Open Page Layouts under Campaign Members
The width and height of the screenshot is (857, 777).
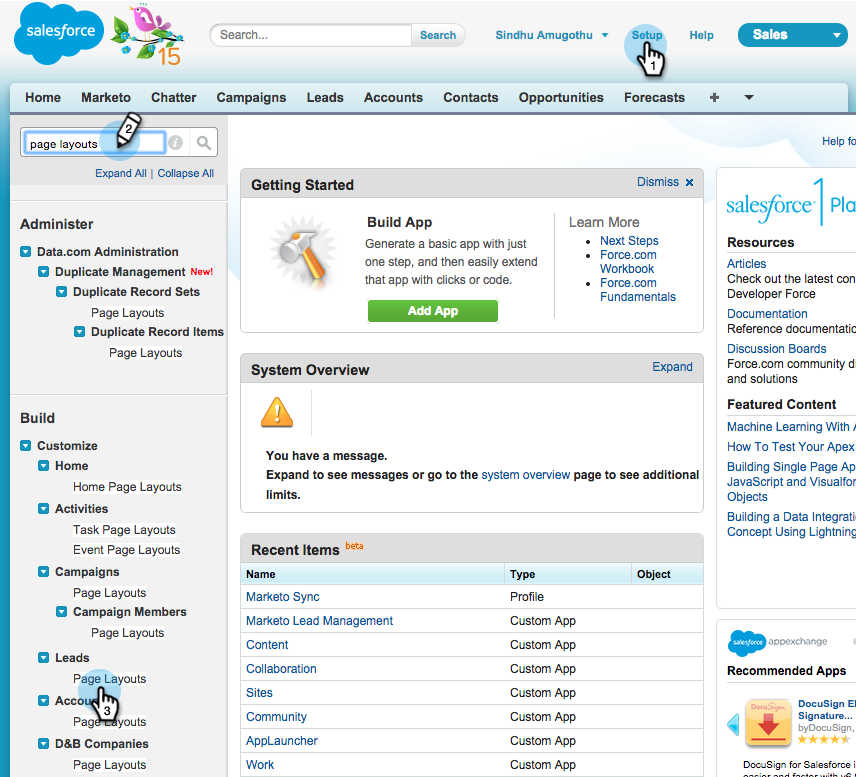click(127, 633)
